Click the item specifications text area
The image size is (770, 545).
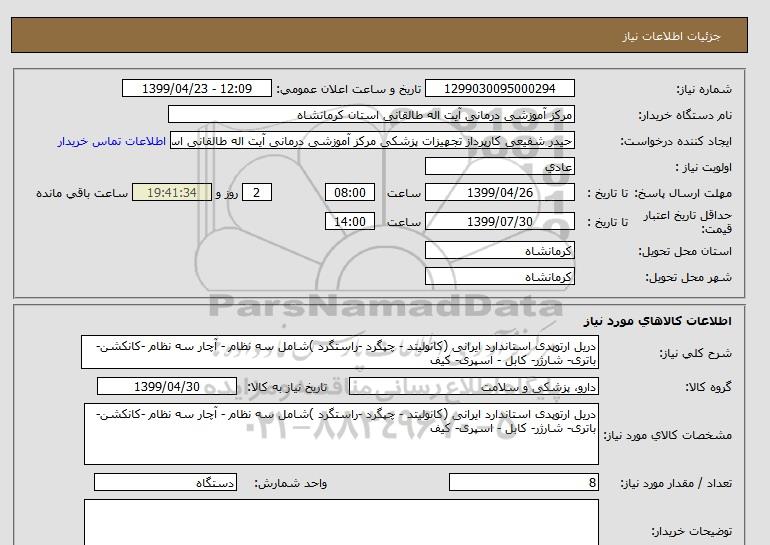341,434
